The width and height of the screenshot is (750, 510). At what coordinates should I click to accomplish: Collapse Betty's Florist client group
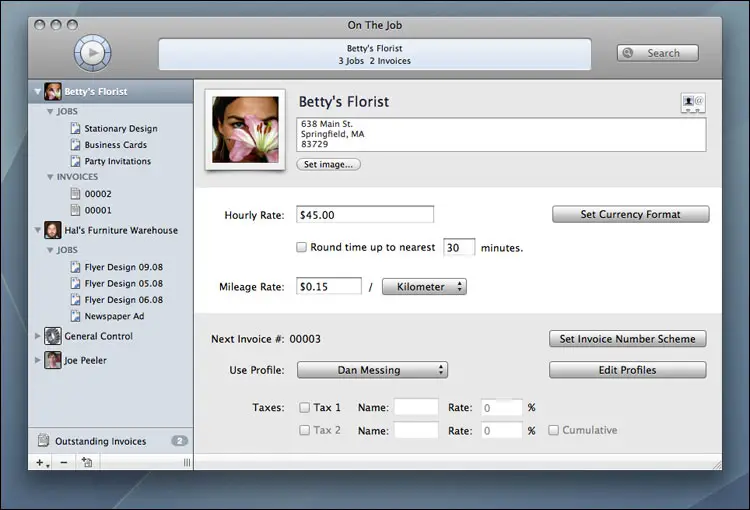pos(37,91)
